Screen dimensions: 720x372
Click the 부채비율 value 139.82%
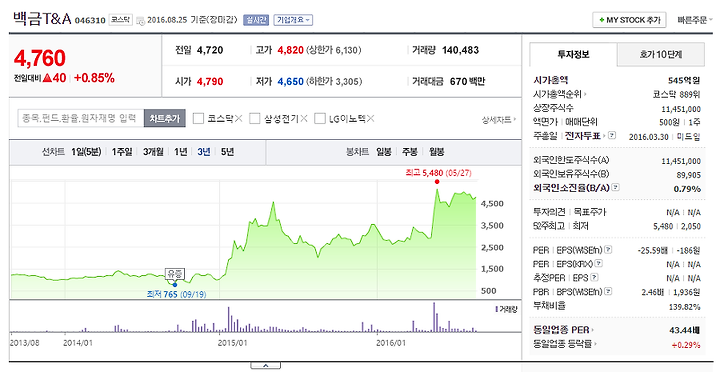[x=684, y=307]
